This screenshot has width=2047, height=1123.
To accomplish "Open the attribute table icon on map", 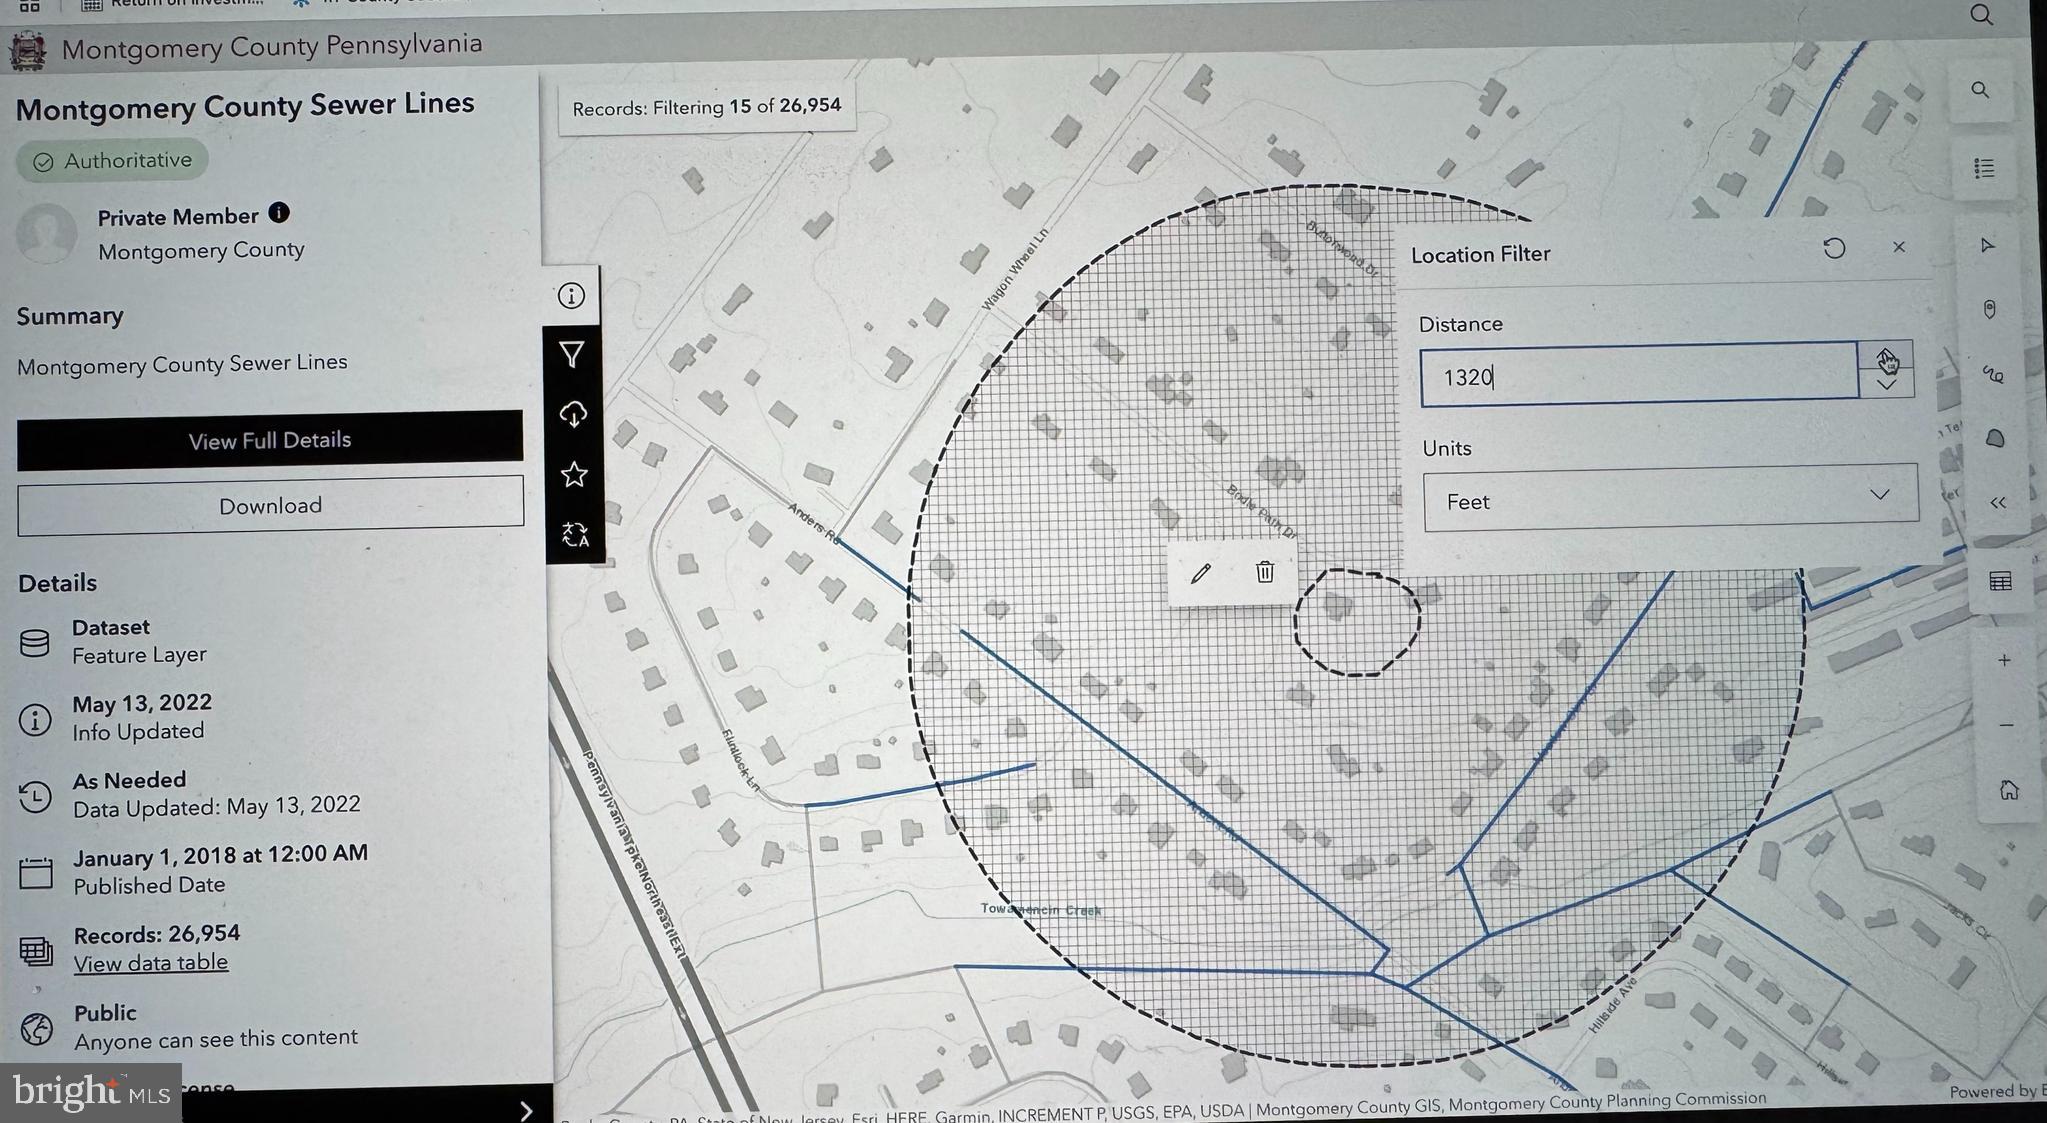I will [2000, 581].
